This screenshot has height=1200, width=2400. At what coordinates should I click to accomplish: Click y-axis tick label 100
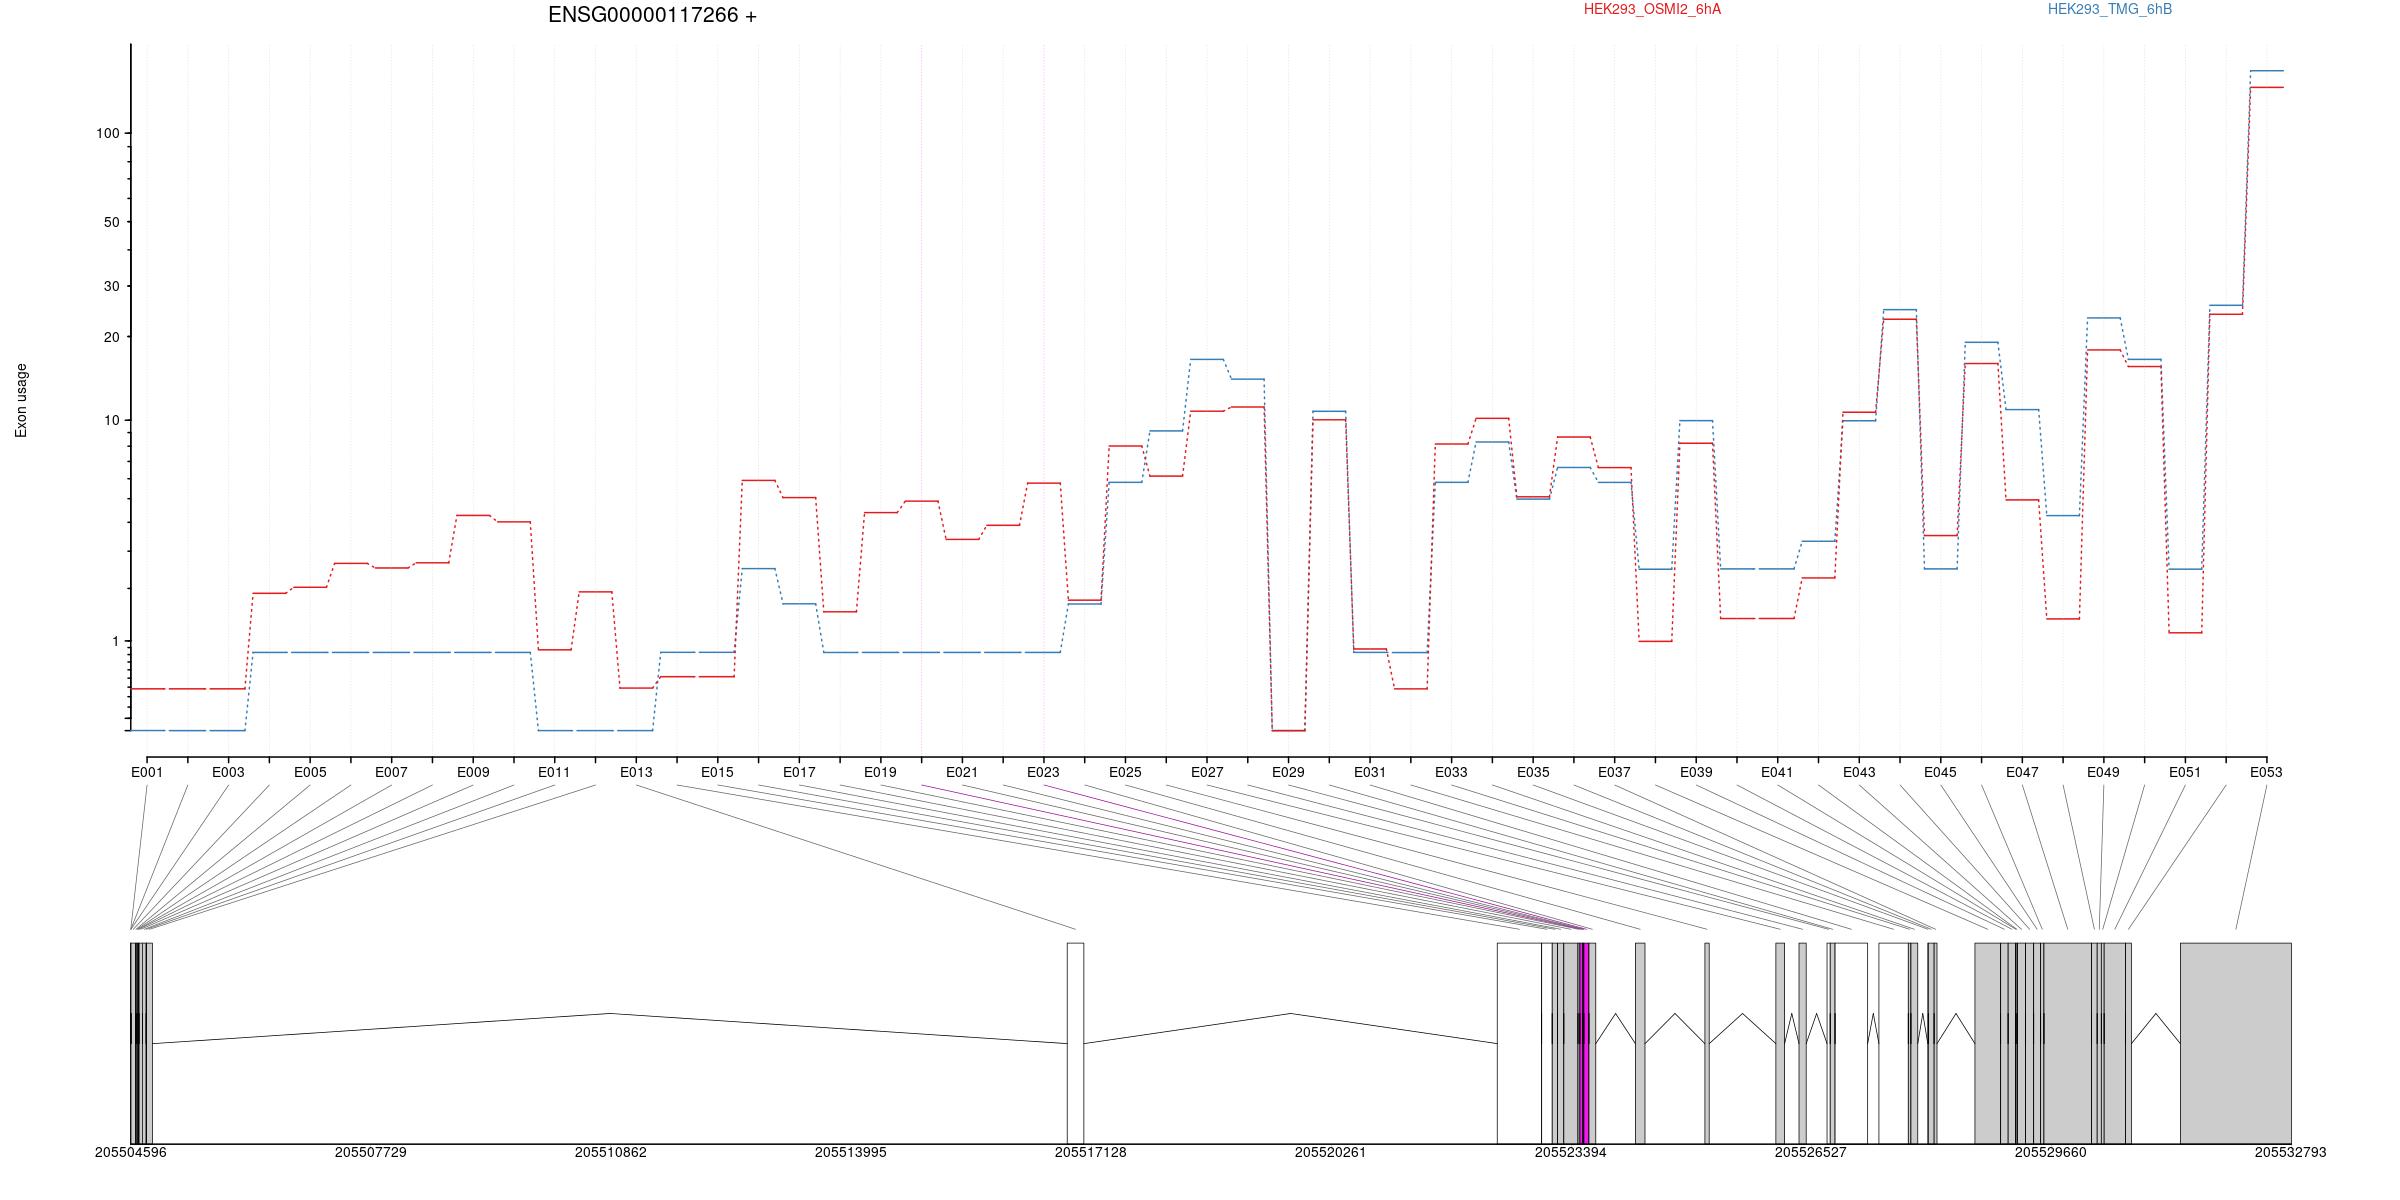(107, 133)
